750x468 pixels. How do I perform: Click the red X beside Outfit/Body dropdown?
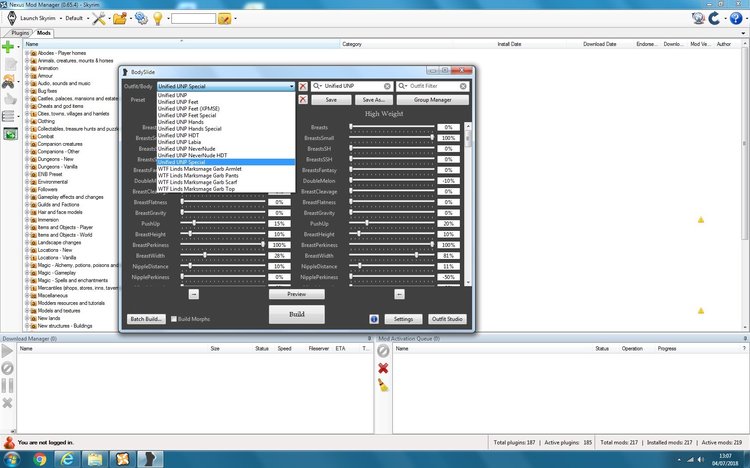click(x=303, y=86)
